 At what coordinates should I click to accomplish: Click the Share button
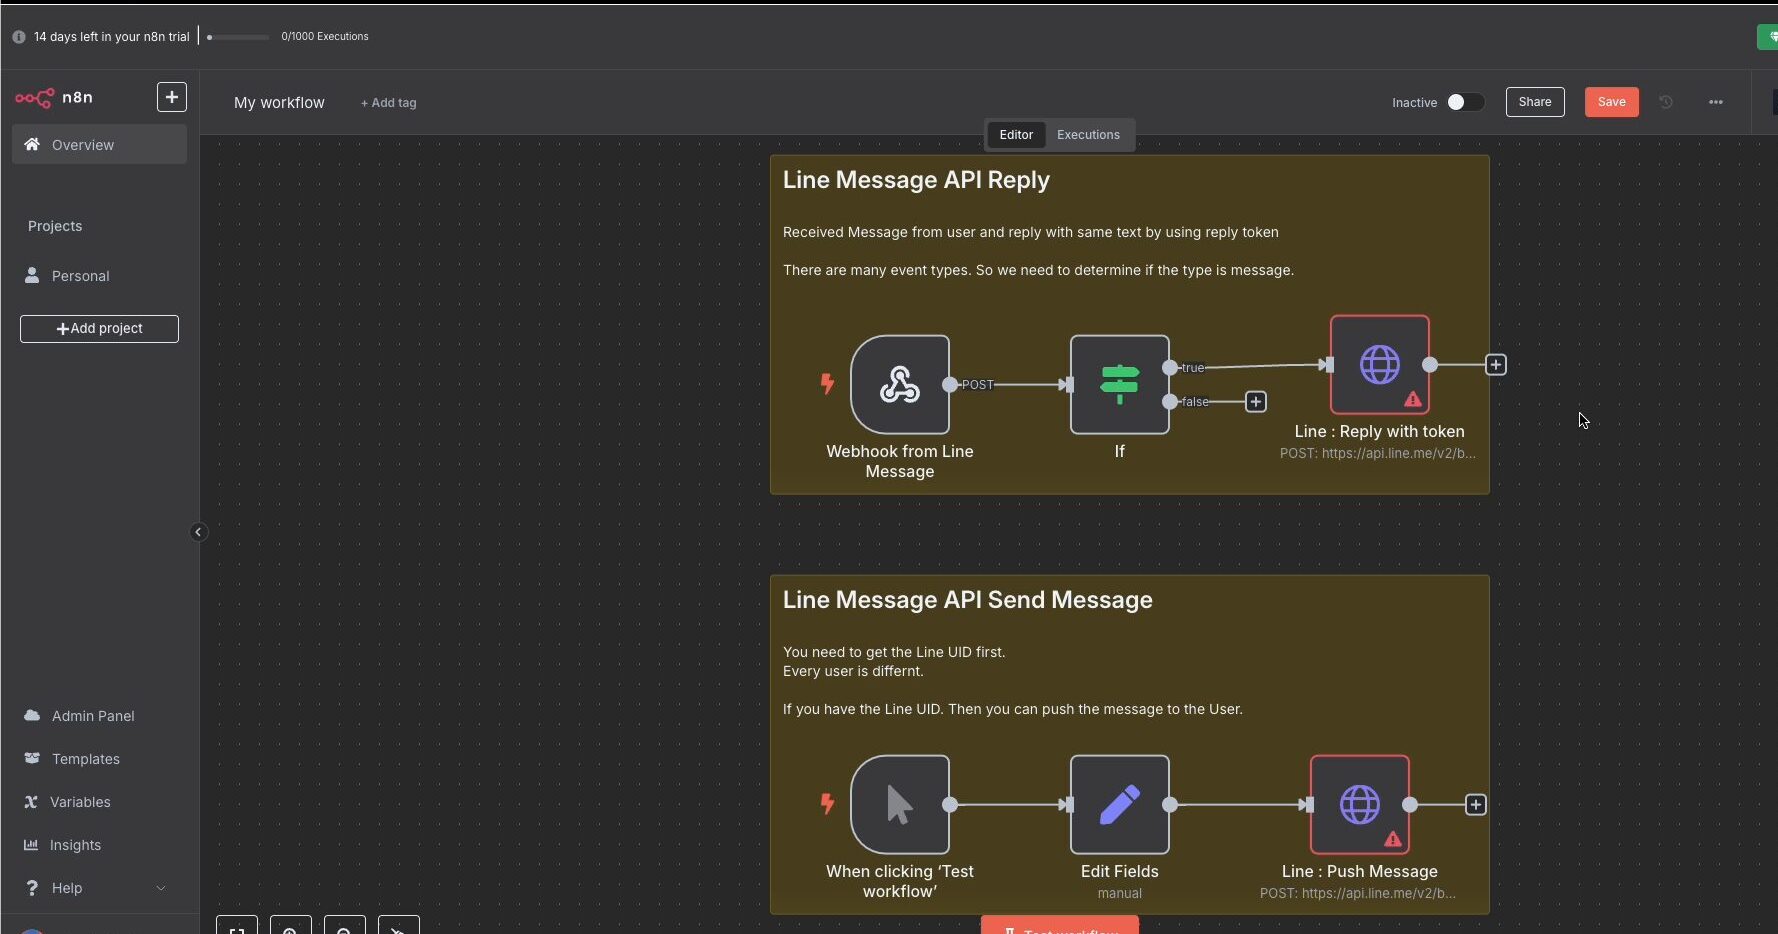1535,102
